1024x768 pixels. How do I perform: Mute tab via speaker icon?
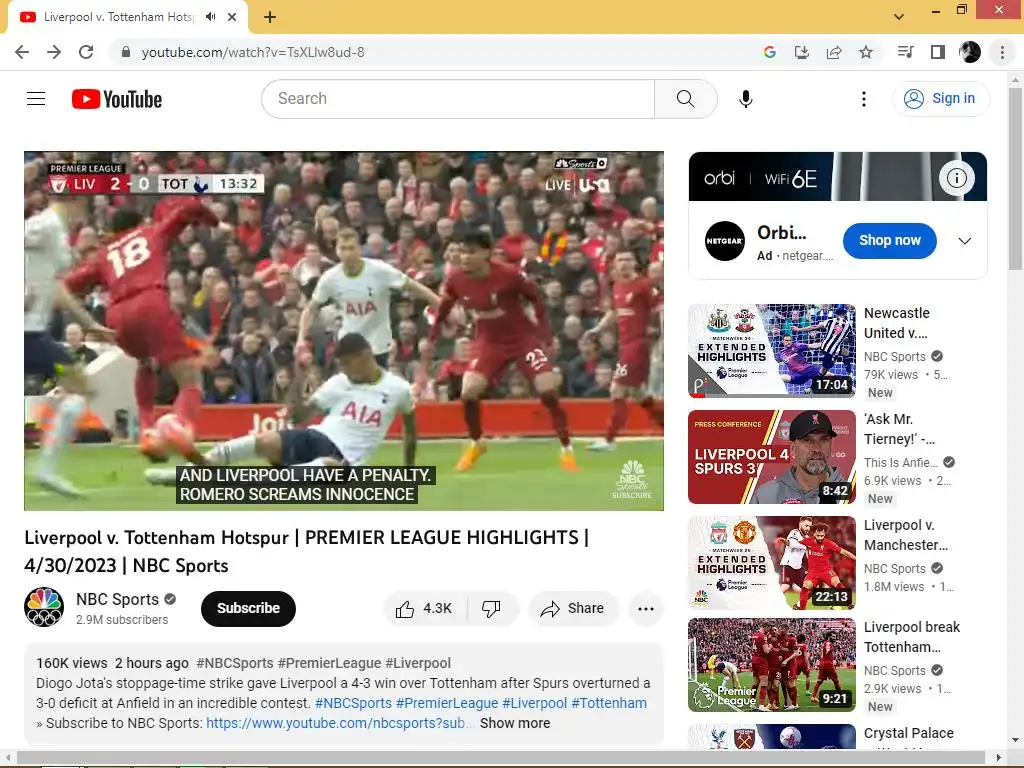coord(210,17)
